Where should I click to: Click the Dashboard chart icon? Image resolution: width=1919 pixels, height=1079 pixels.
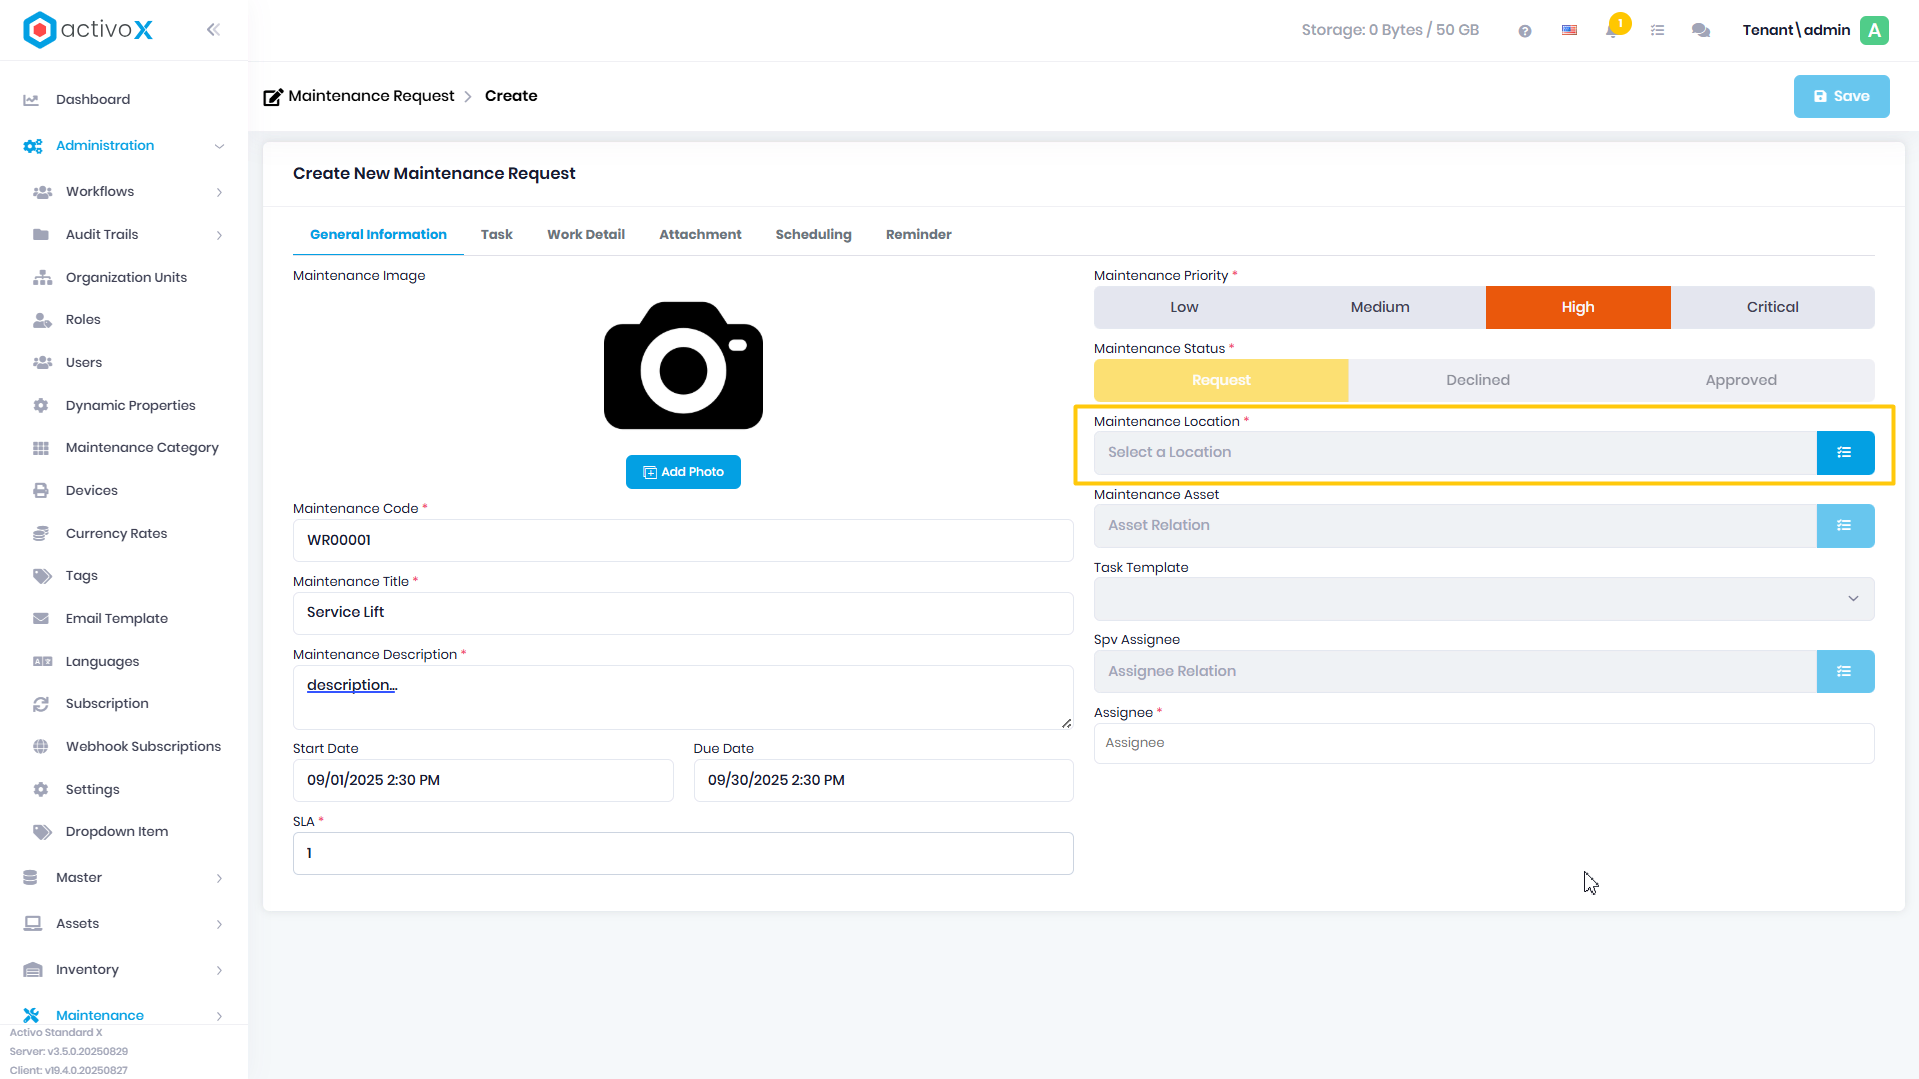(x=31, y=100)
